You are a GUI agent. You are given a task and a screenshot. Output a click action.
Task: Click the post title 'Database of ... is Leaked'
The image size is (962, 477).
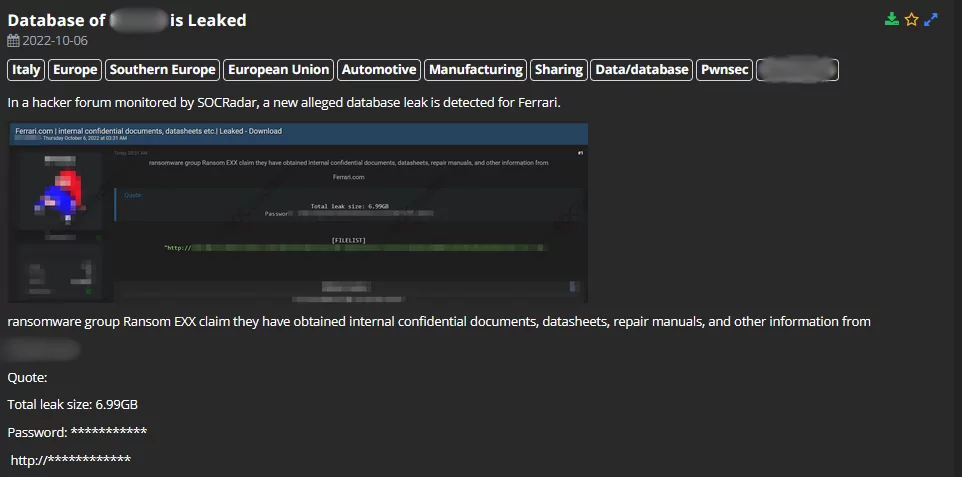(127, 20)
